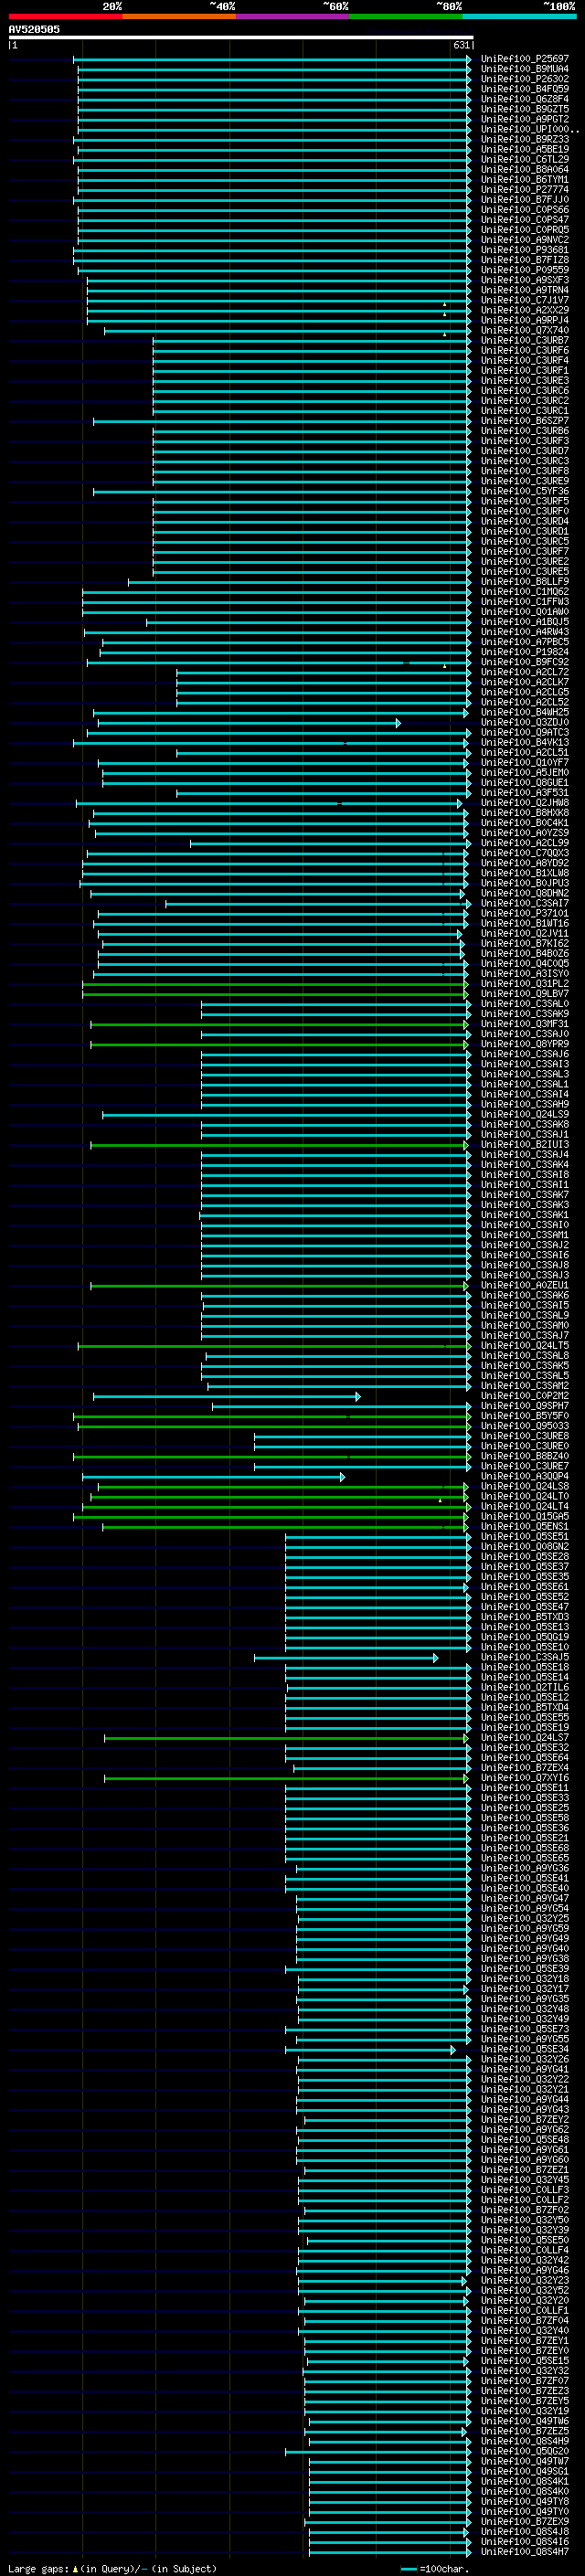Select the UniRef100_B7ZEY1 label
This screenshot has height=2576, width=585.
(x=524, y=2341)
